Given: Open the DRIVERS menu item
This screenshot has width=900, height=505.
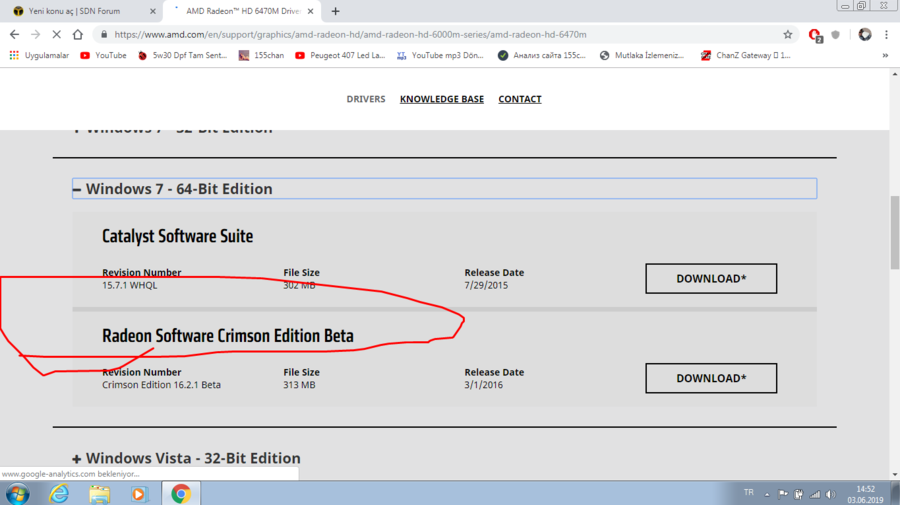Looking at the screenshot, I should coord(366,99).
